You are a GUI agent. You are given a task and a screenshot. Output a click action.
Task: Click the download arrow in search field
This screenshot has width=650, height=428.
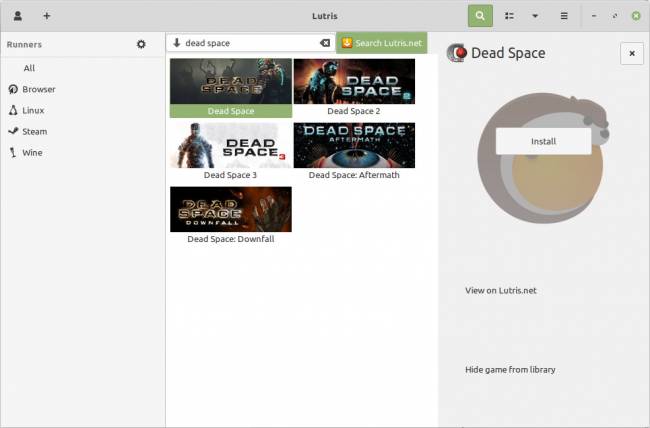[x=177, y=43]
